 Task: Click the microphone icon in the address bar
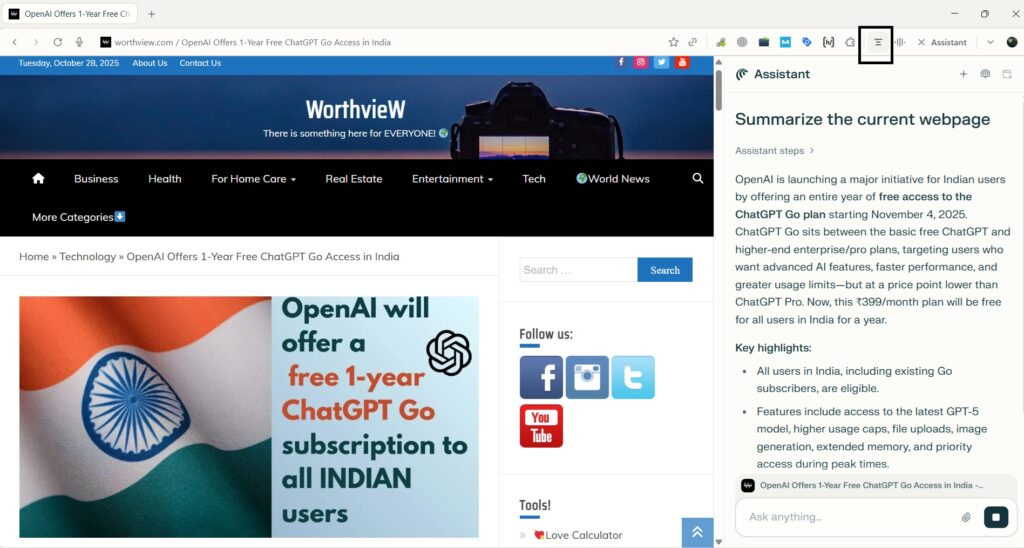point(79,42)
